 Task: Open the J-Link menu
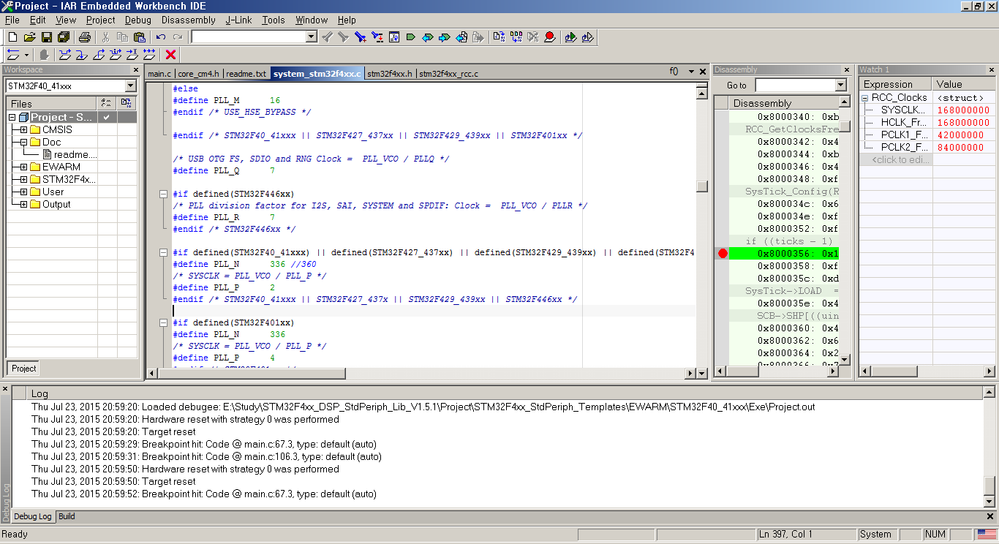point(239,20)
